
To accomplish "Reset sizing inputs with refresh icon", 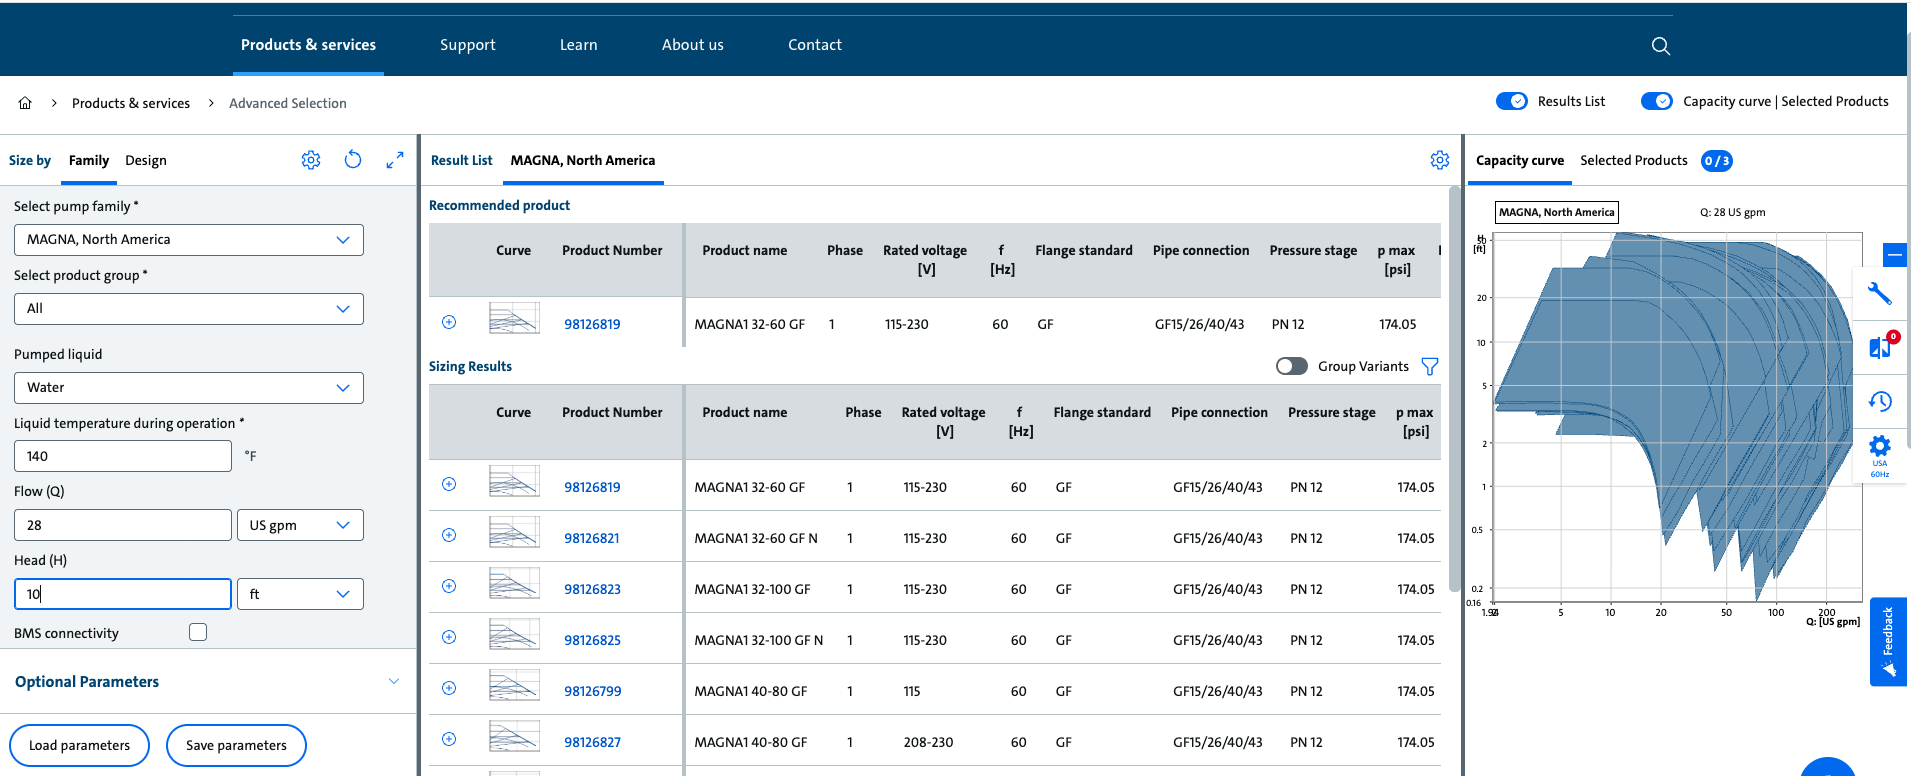I will tap(353, 160).
